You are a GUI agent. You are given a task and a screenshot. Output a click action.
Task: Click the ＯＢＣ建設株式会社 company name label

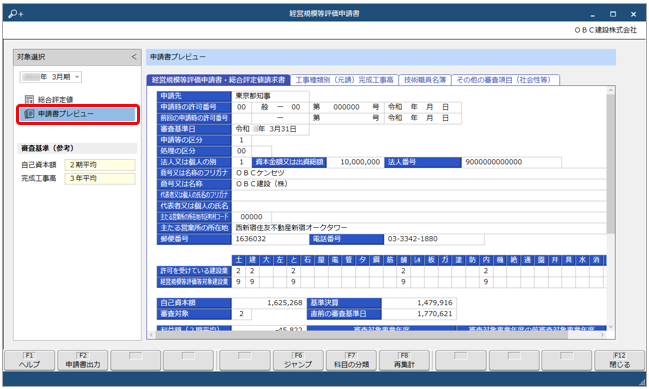point(606,30)
